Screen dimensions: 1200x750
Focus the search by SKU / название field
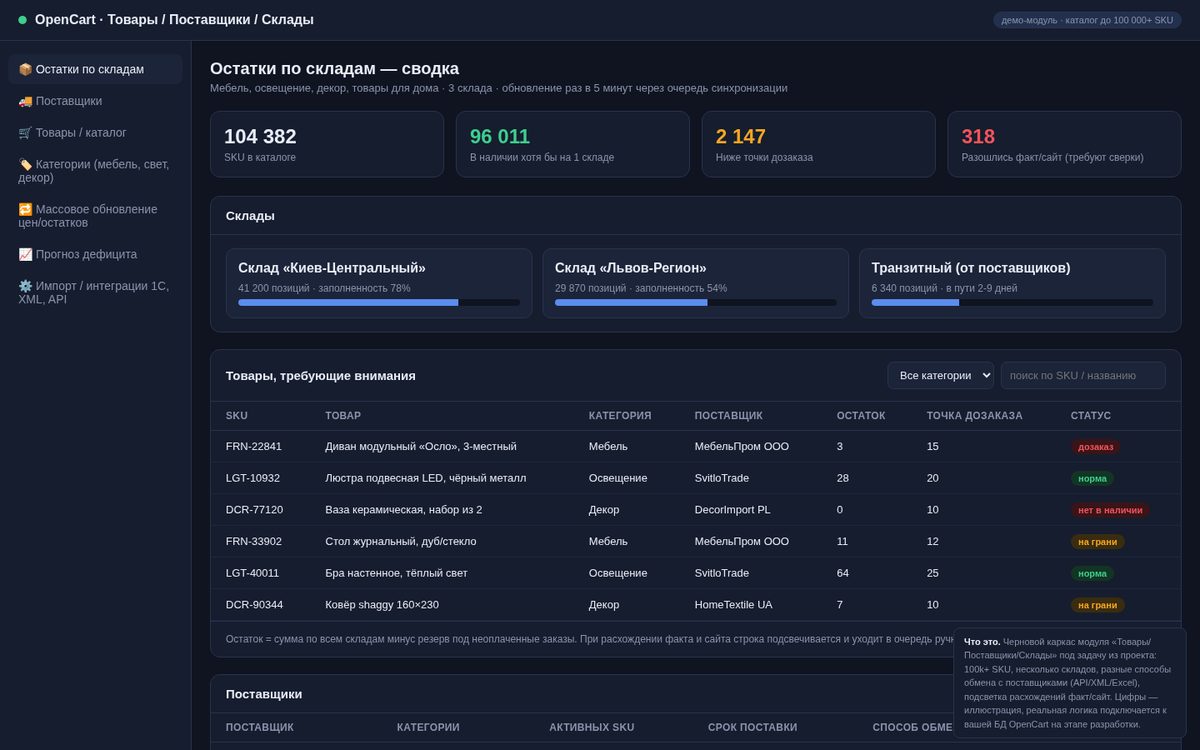(1083, 375)
